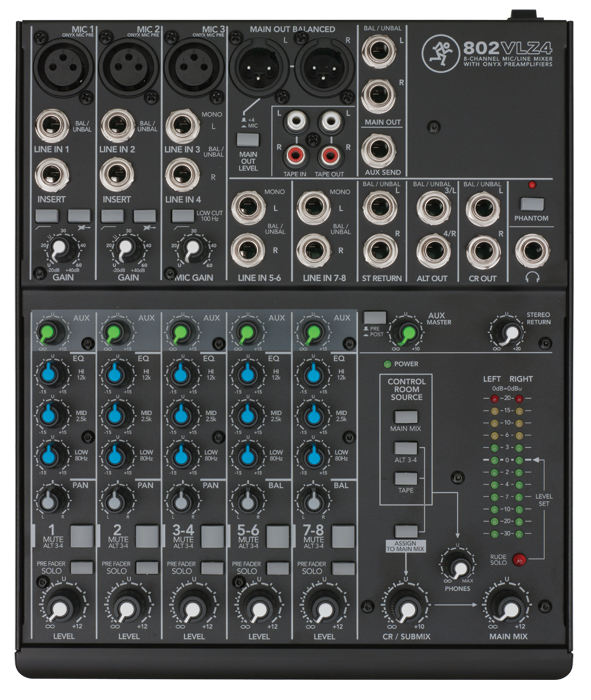This screenshot has width=591, height=700.
Task: Click the channel 1 INSERT jack
Action: tap(52, 175)
